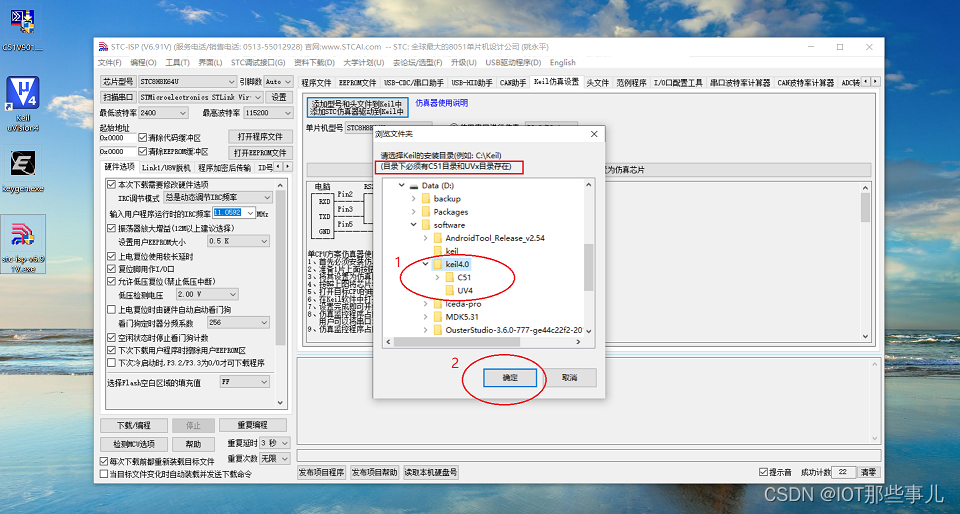Open the 最低波特率 2400 dropdown
This screenshot has width=960, height=514.
tap(163, 113)
